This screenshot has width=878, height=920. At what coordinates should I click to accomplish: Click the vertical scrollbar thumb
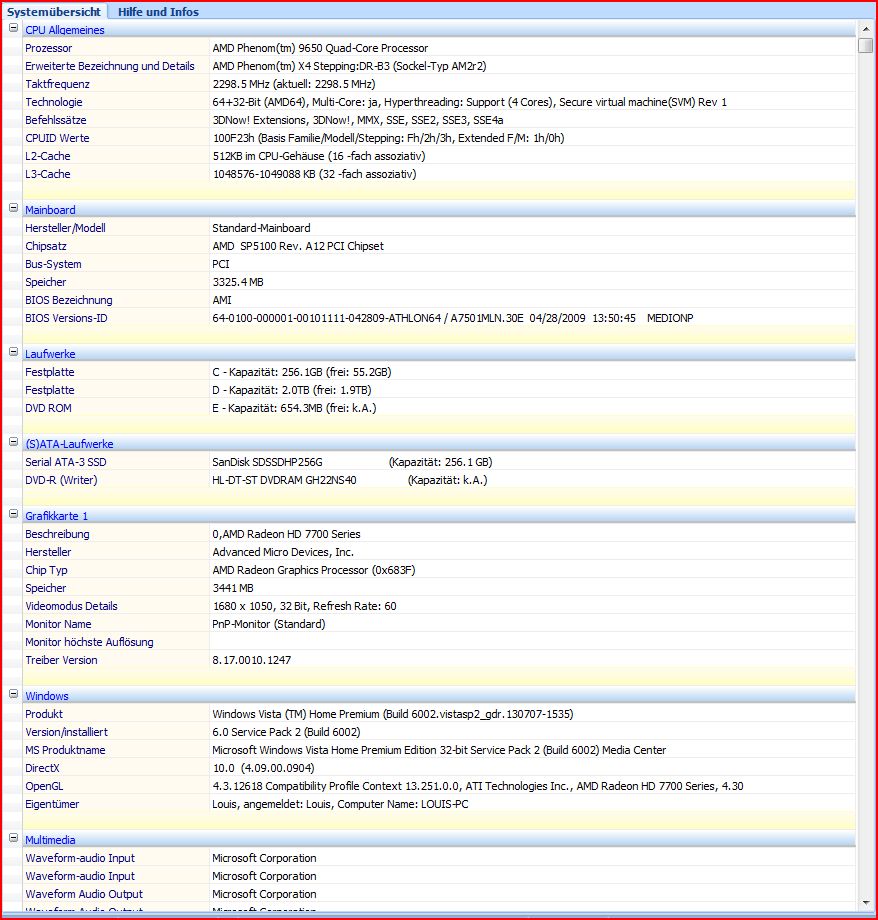point(866,45)
